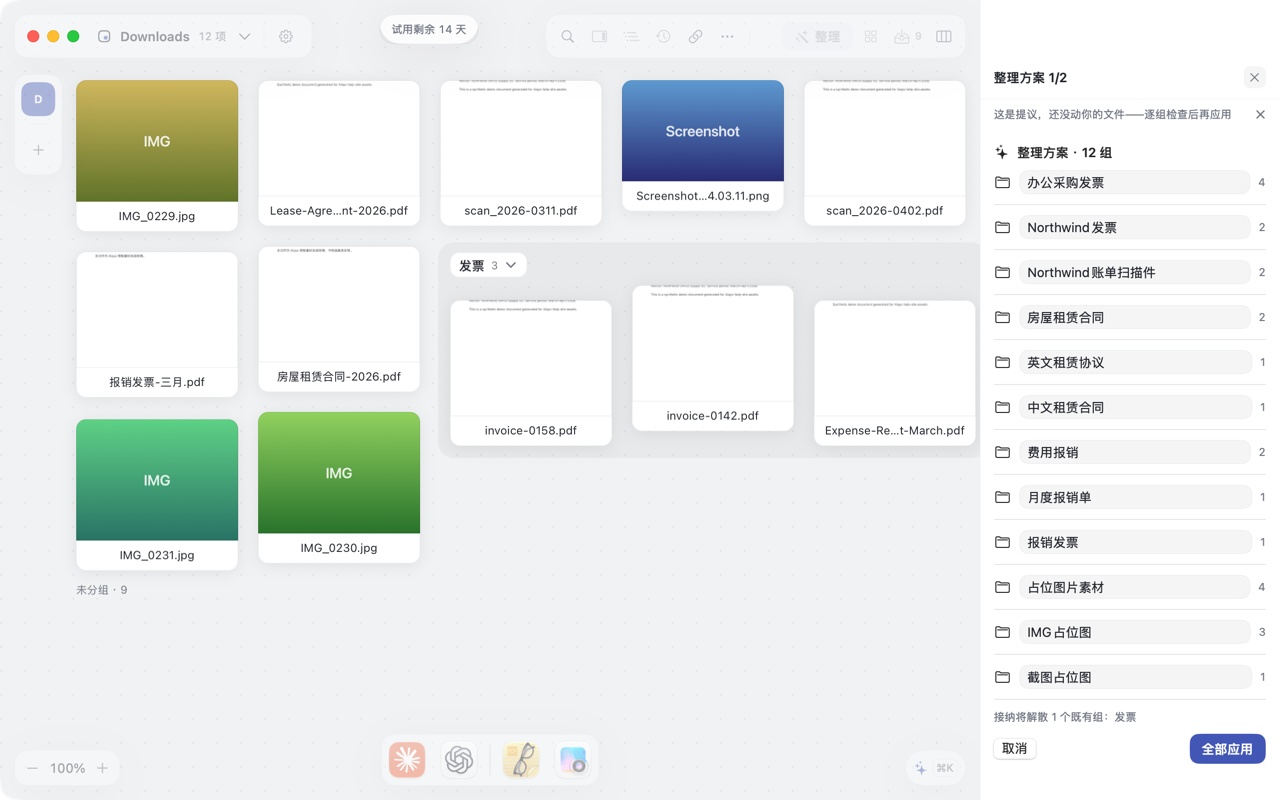
Task: Select the 英文租赁协议 group row
Action: pos(1129,362)
